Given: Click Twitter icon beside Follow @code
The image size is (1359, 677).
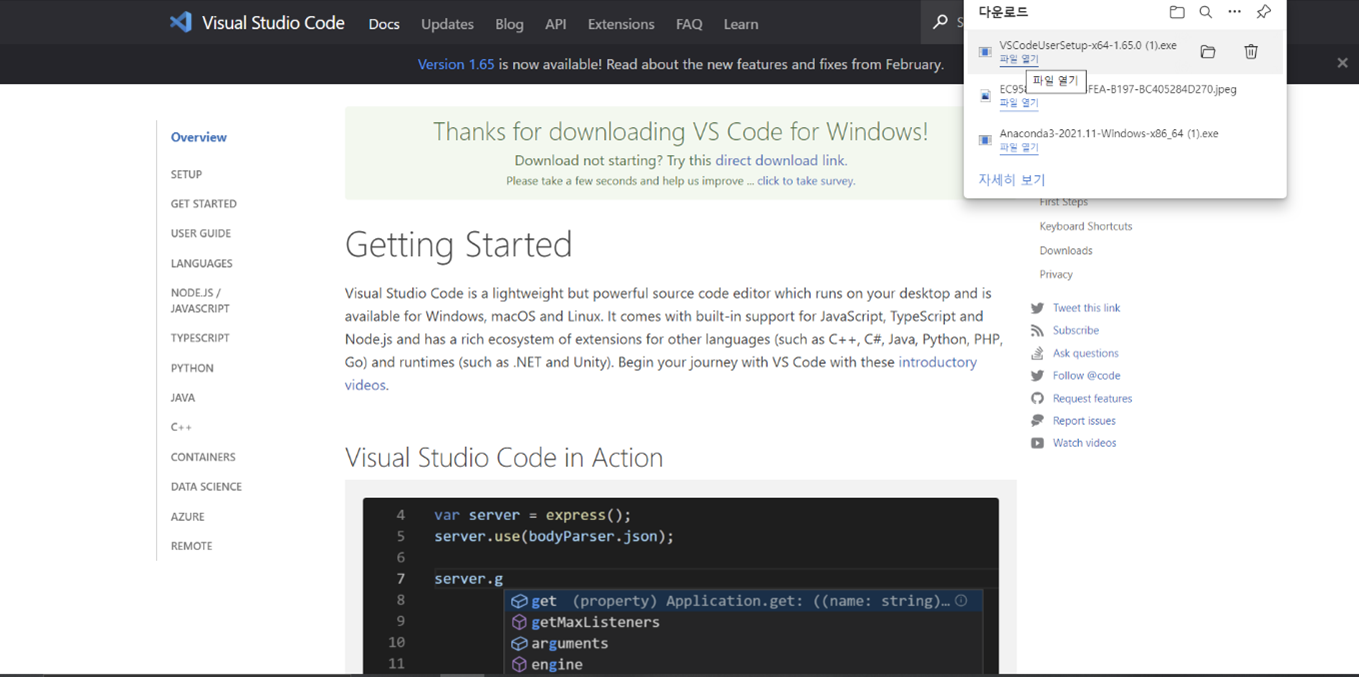Looking at the screenshot, I should click(1037, 376).
